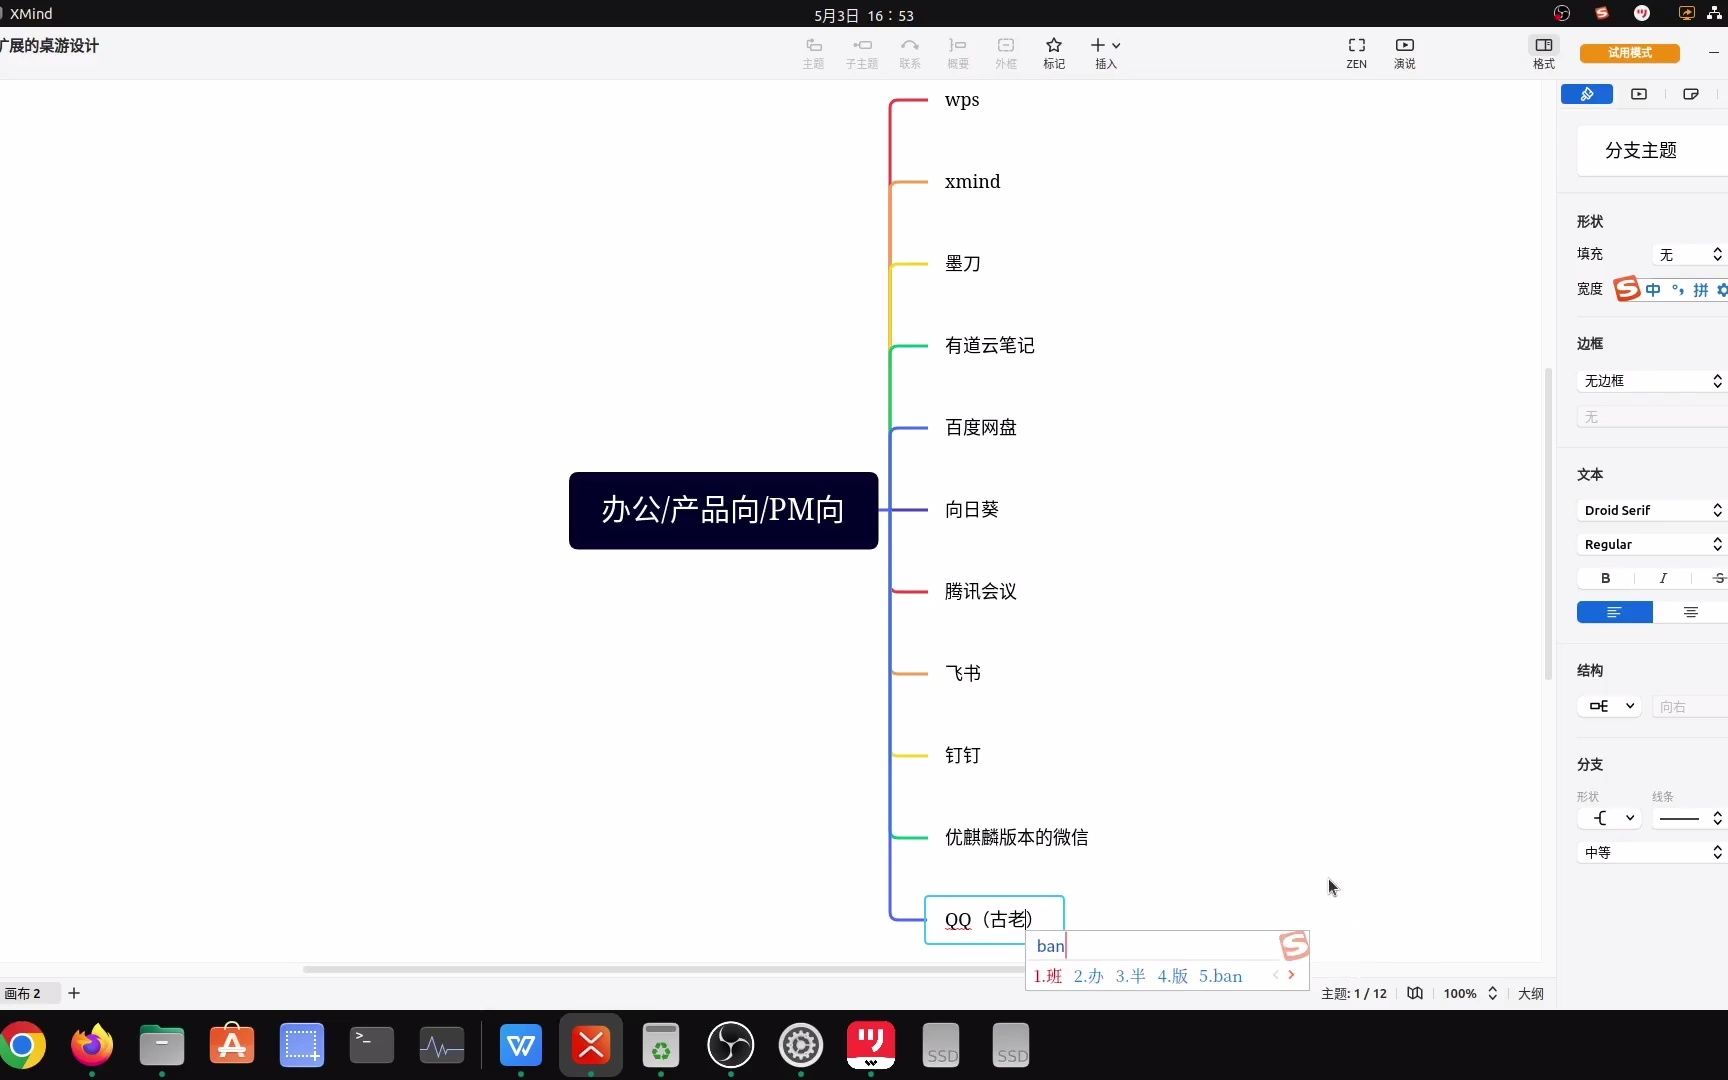Viewport: 1728px width, 1080px height.
Task: Toggle bold text formatting
Action: click(x=1605, y=578)
